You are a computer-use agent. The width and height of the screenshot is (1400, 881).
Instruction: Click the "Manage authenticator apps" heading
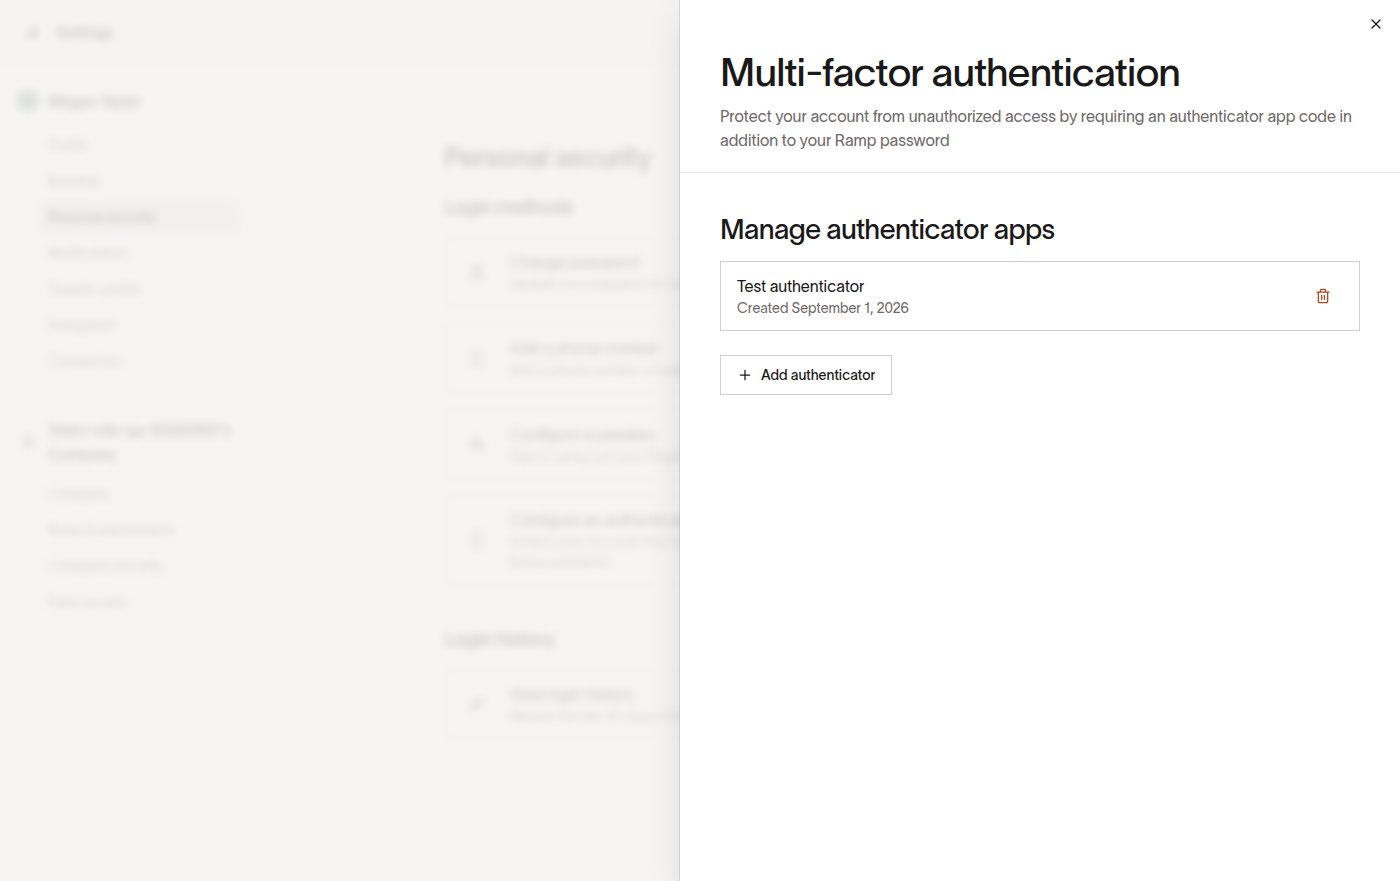point(887,230)
